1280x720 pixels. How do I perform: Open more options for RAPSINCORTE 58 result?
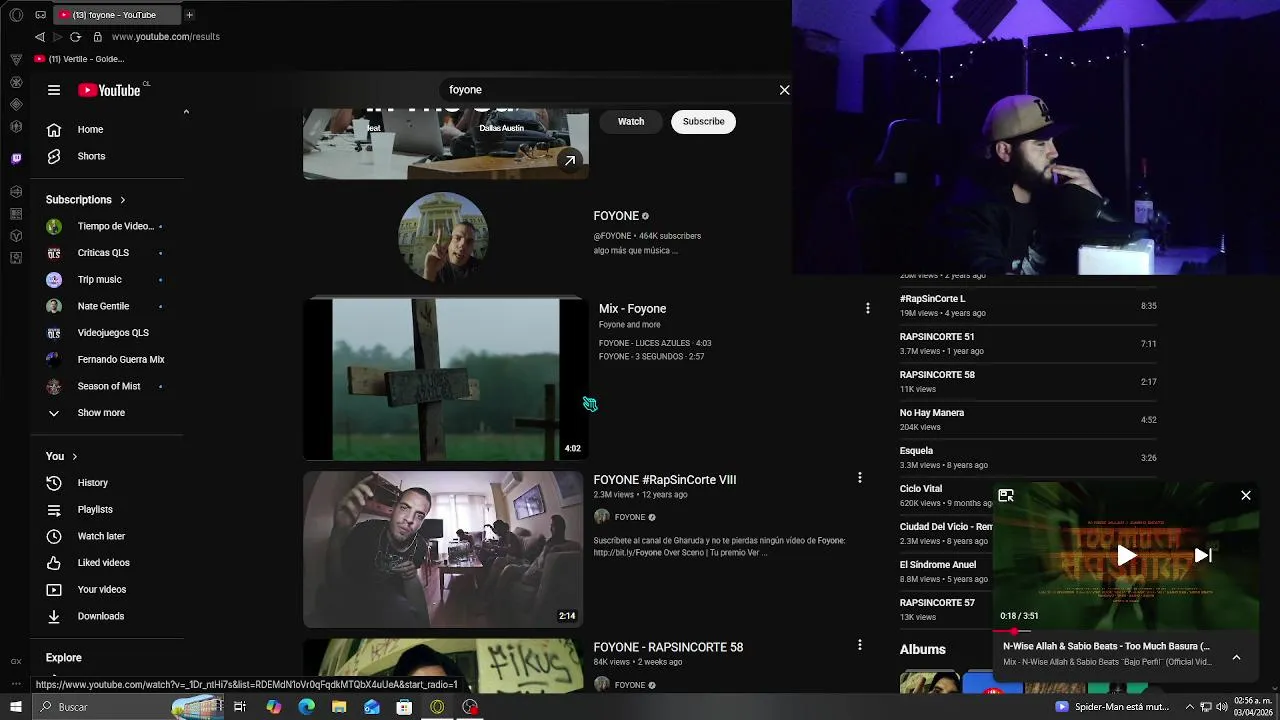859,645
